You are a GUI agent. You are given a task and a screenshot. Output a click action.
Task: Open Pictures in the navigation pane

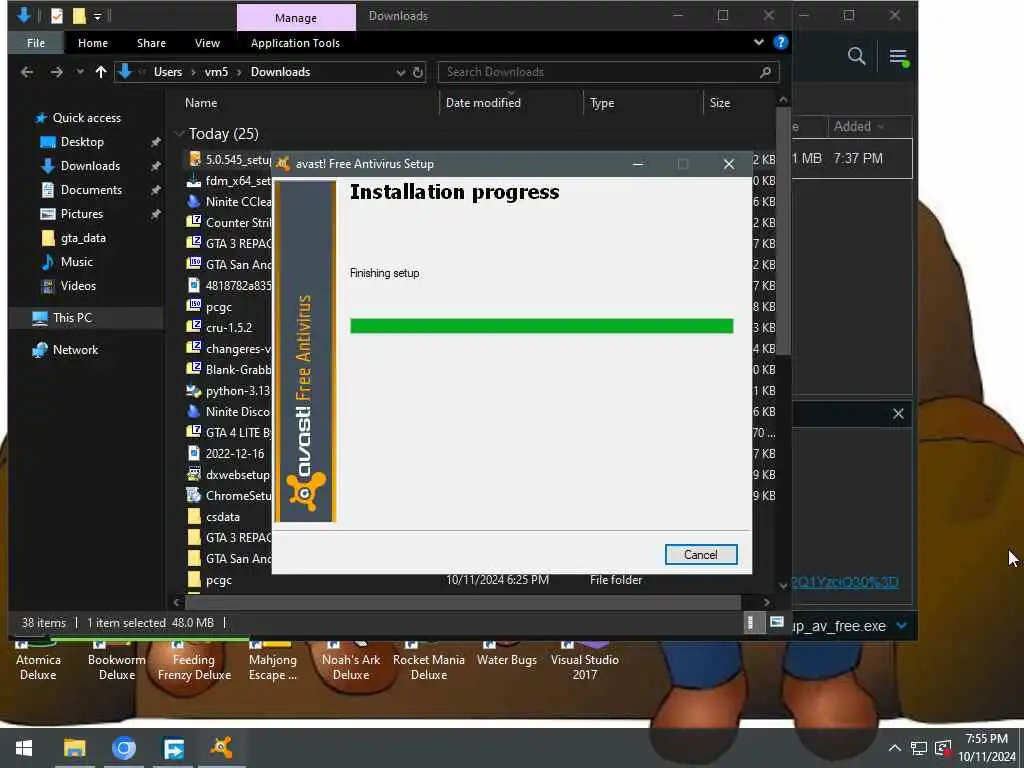82,214
